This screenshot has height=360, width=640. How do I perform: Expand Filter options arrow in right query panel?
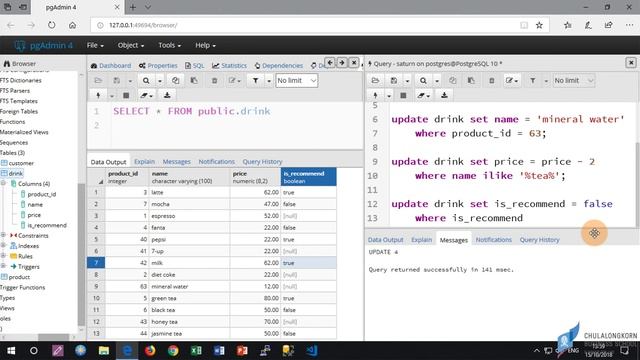tap(546, 81)
